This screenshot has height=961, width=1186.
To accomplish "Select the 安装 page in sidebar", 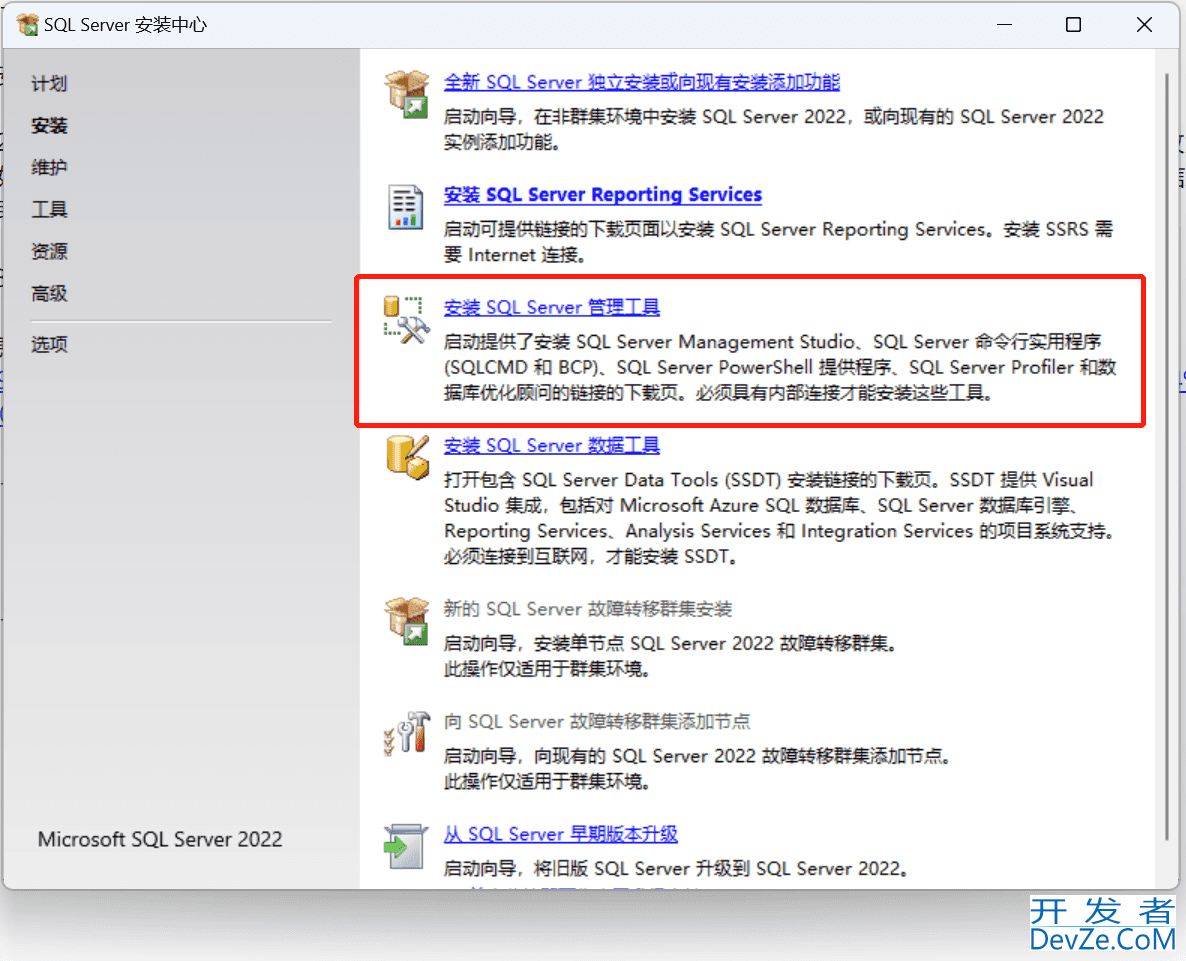I will 49,126.
